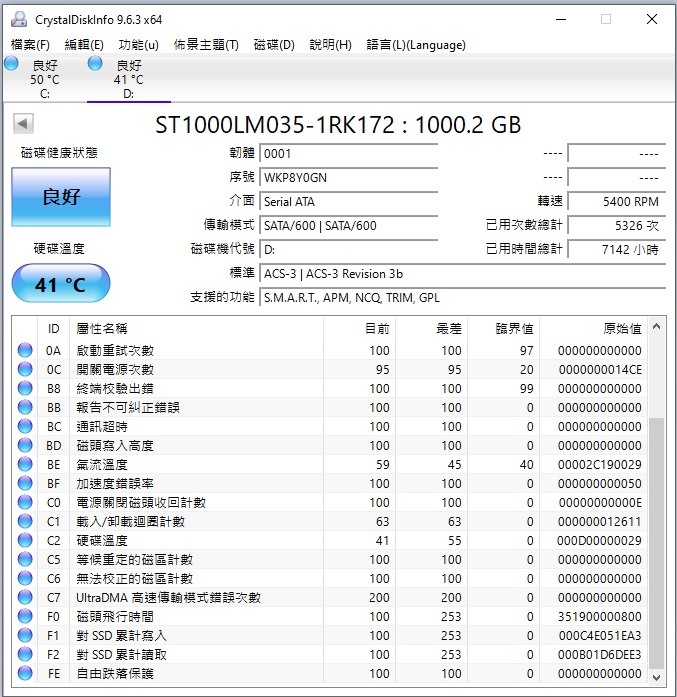Select raw value 351900000800
677x697 pixels.
pyautogui.click(x=600, y=617)
